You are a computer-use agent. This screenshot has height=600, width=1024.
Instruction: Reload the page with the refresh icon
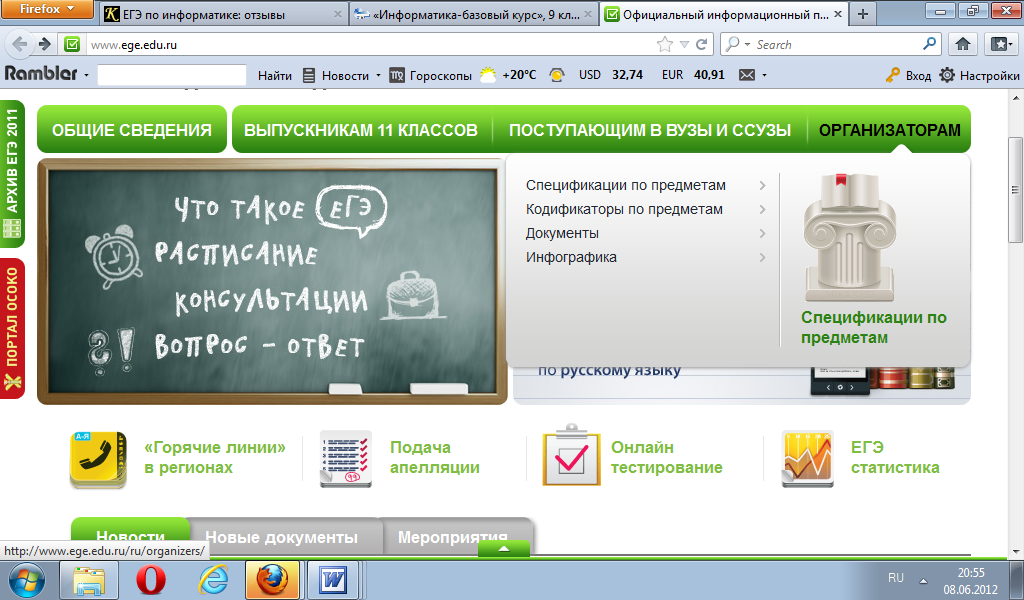[702, 44]
